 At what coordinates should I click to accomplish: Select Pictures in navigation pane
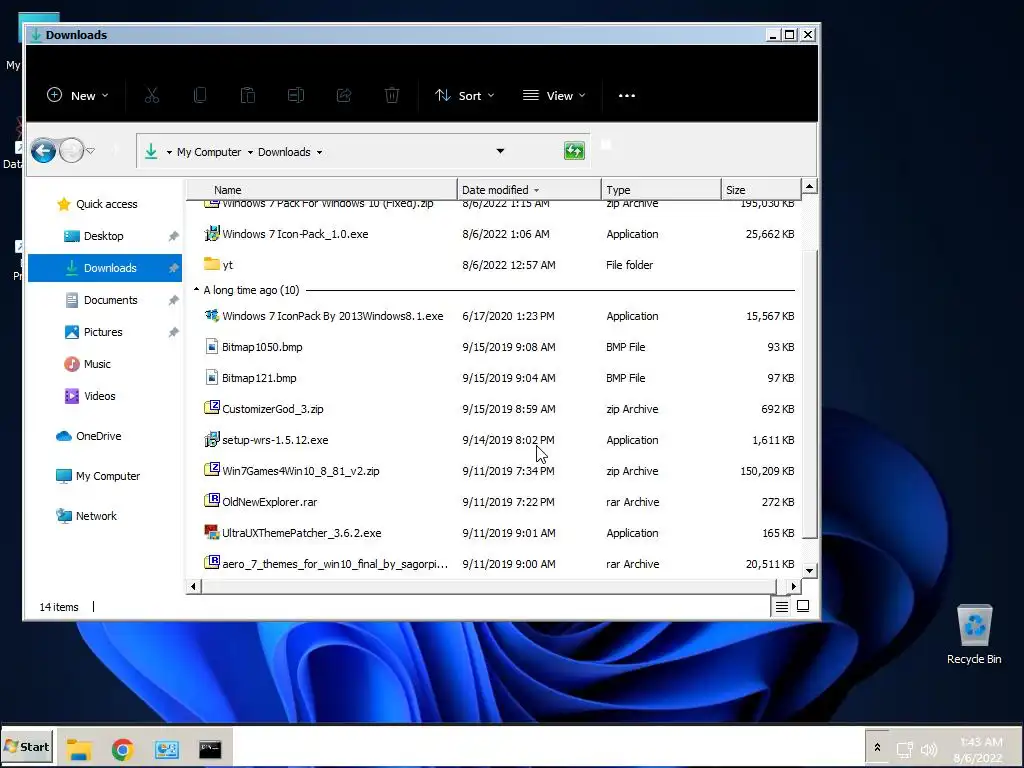(x=93, y=332)
